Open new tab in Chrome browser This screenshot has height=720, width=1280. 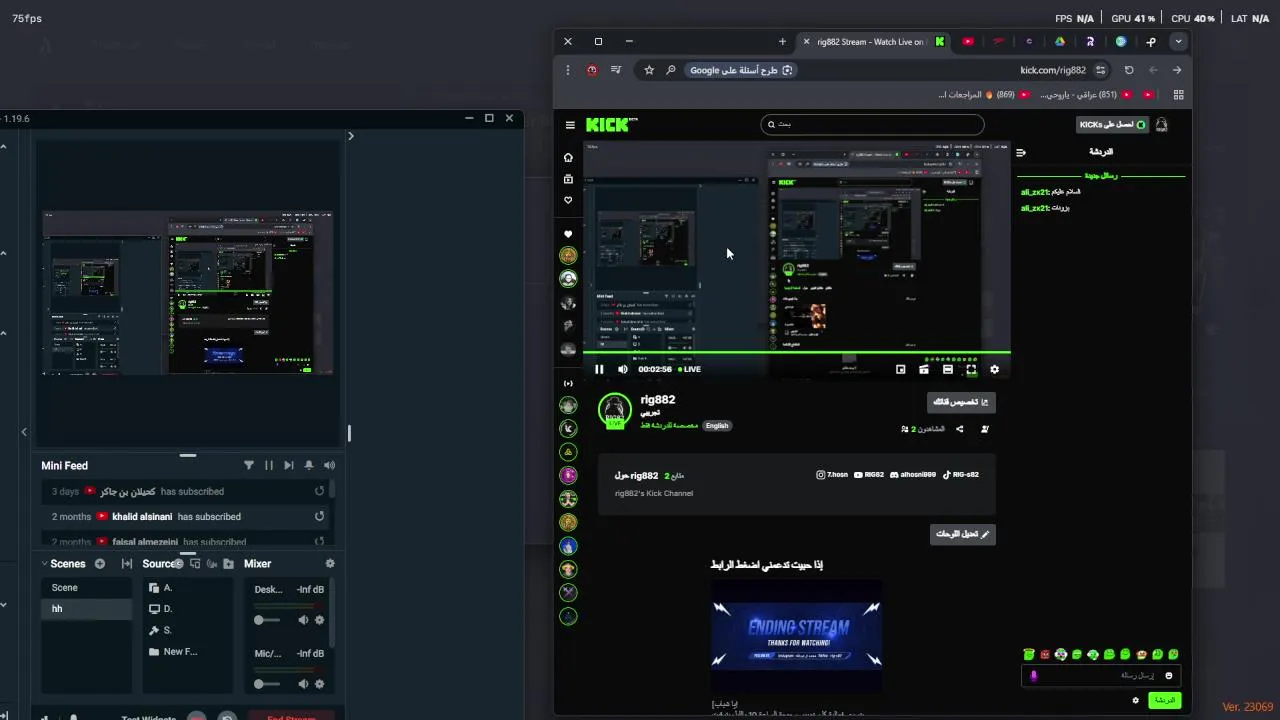pos(782,41)
